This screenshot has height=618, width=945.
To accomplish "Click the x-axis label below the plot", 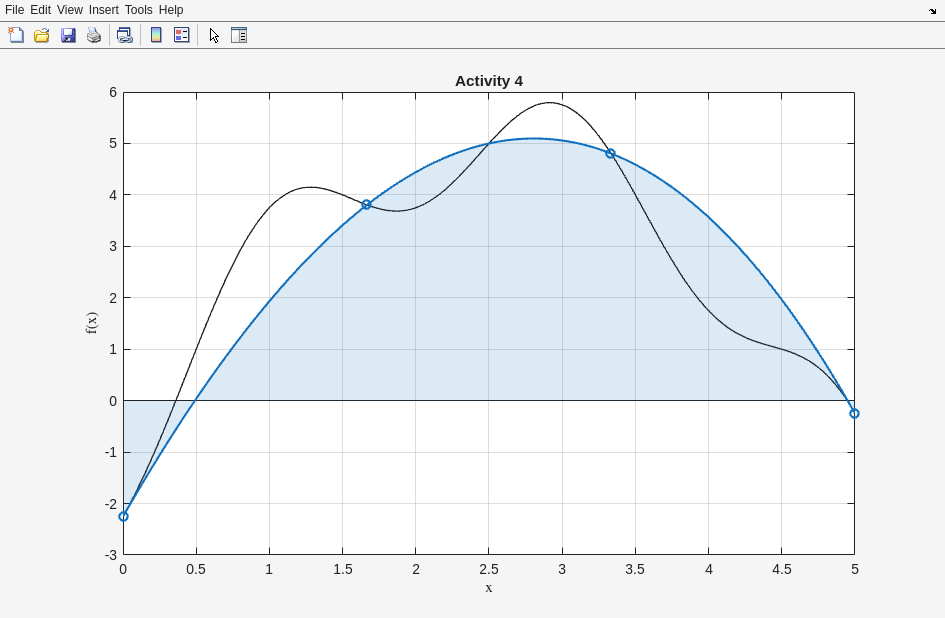I will (489, 588).
